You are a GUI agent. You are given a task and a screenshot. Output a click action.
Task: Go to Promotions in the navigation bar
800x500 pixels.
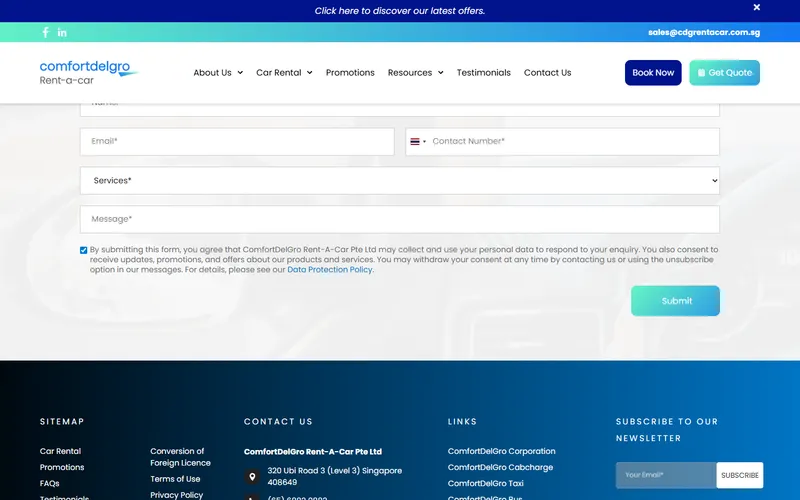pos(350,72)
